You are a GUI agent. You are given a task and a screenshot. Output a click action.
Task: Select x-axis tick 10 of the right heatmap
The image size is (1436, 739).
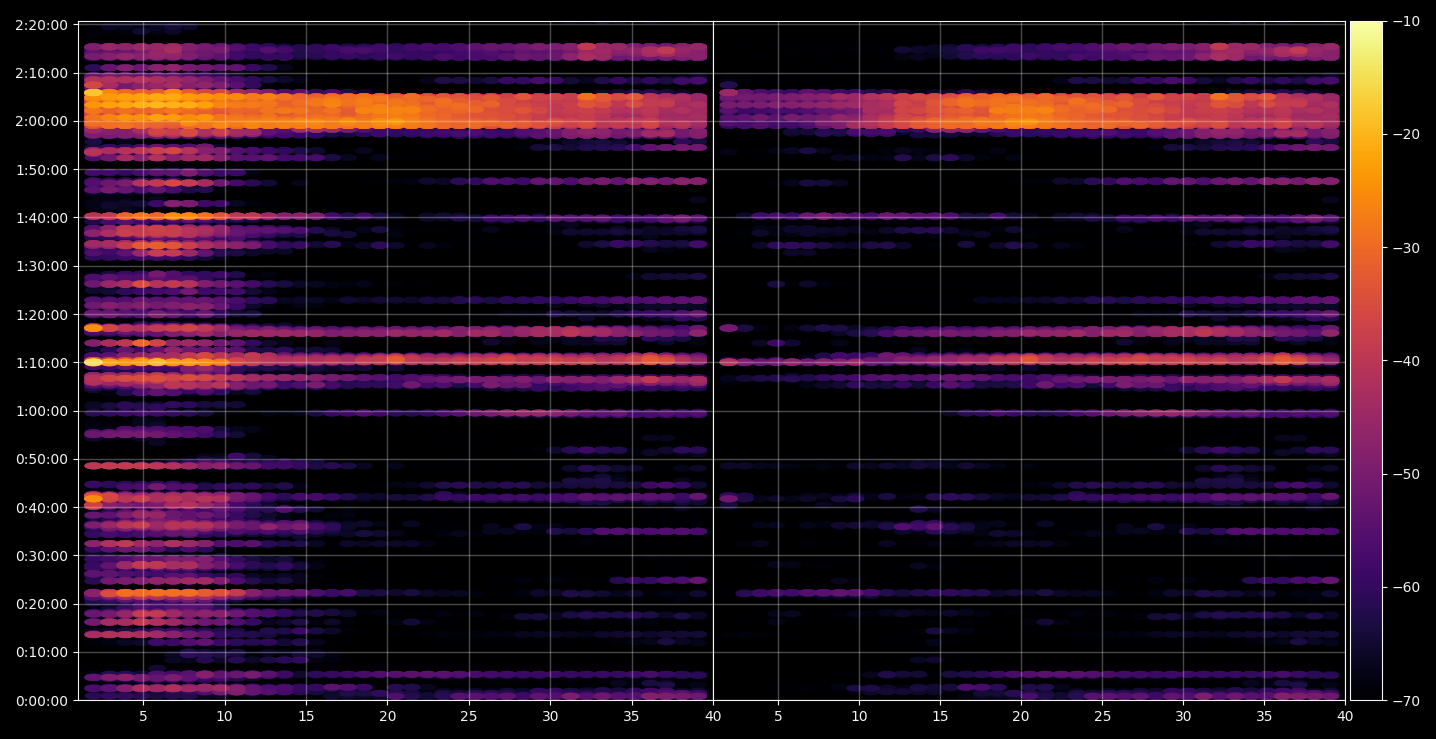pyautogui.click(x=858, y=716)
